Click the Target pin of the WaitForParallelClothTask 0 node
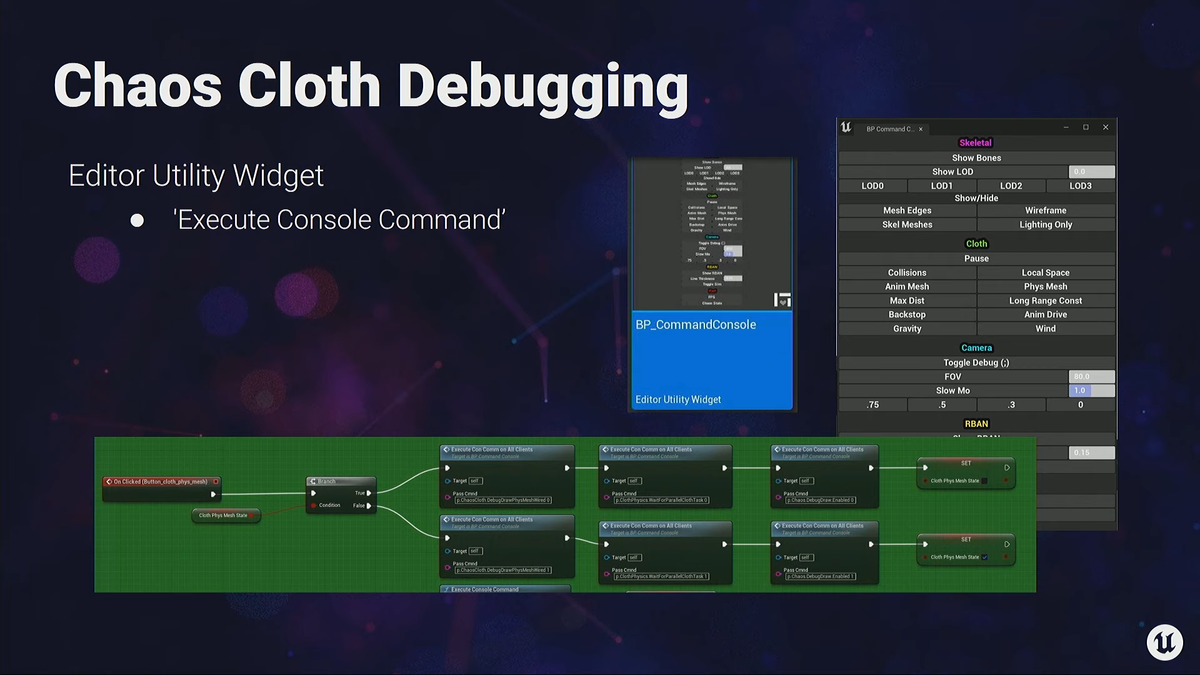The width and height of the screenshot is (1200, 675). point(606,481)
